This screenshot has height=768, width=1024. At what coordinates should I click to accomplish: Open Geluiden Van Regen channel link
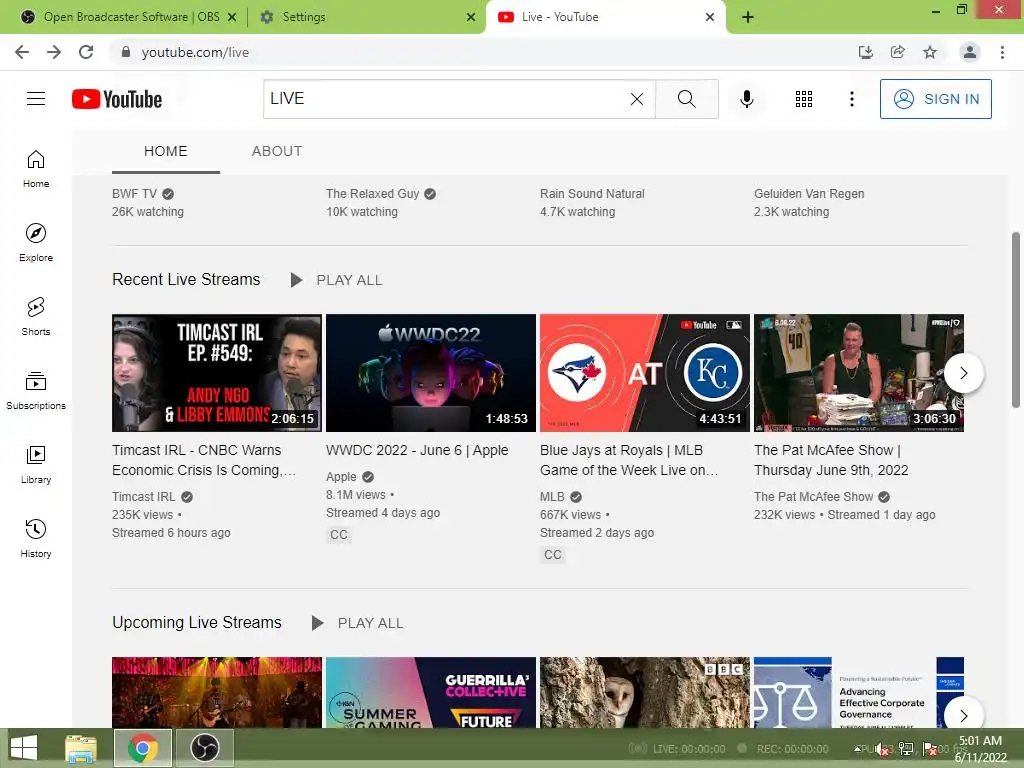tap(809, 194)
